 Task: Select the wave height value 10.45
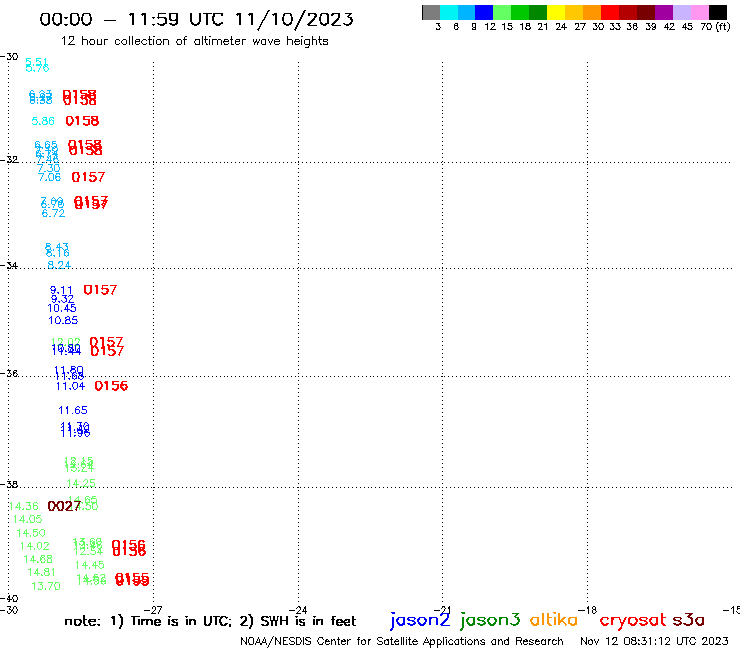tap(62, 308)
